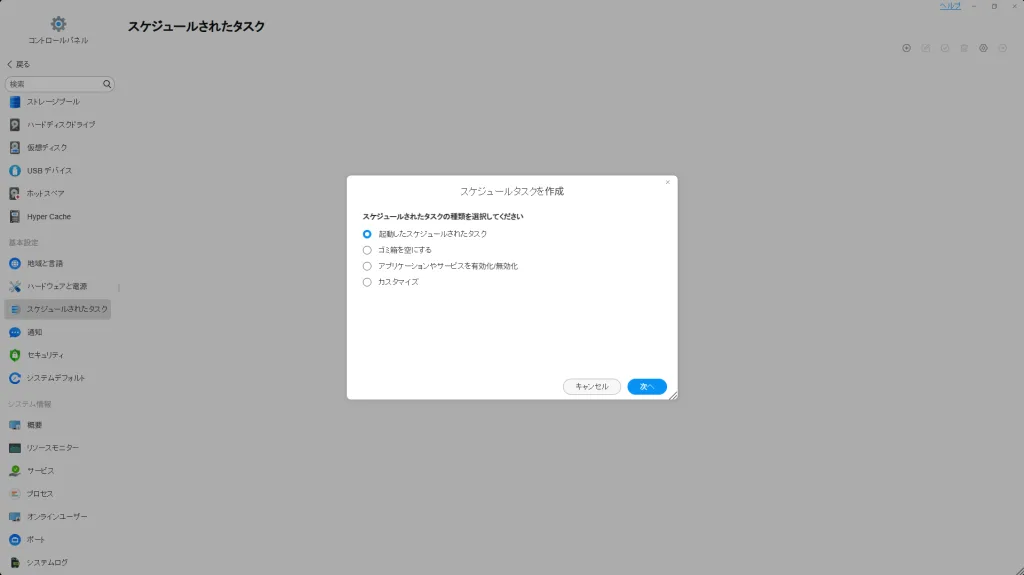The image size is (1024, 575).
Task: Click ハードウェアと電源 tools icon
Action: tap(14, 286)
